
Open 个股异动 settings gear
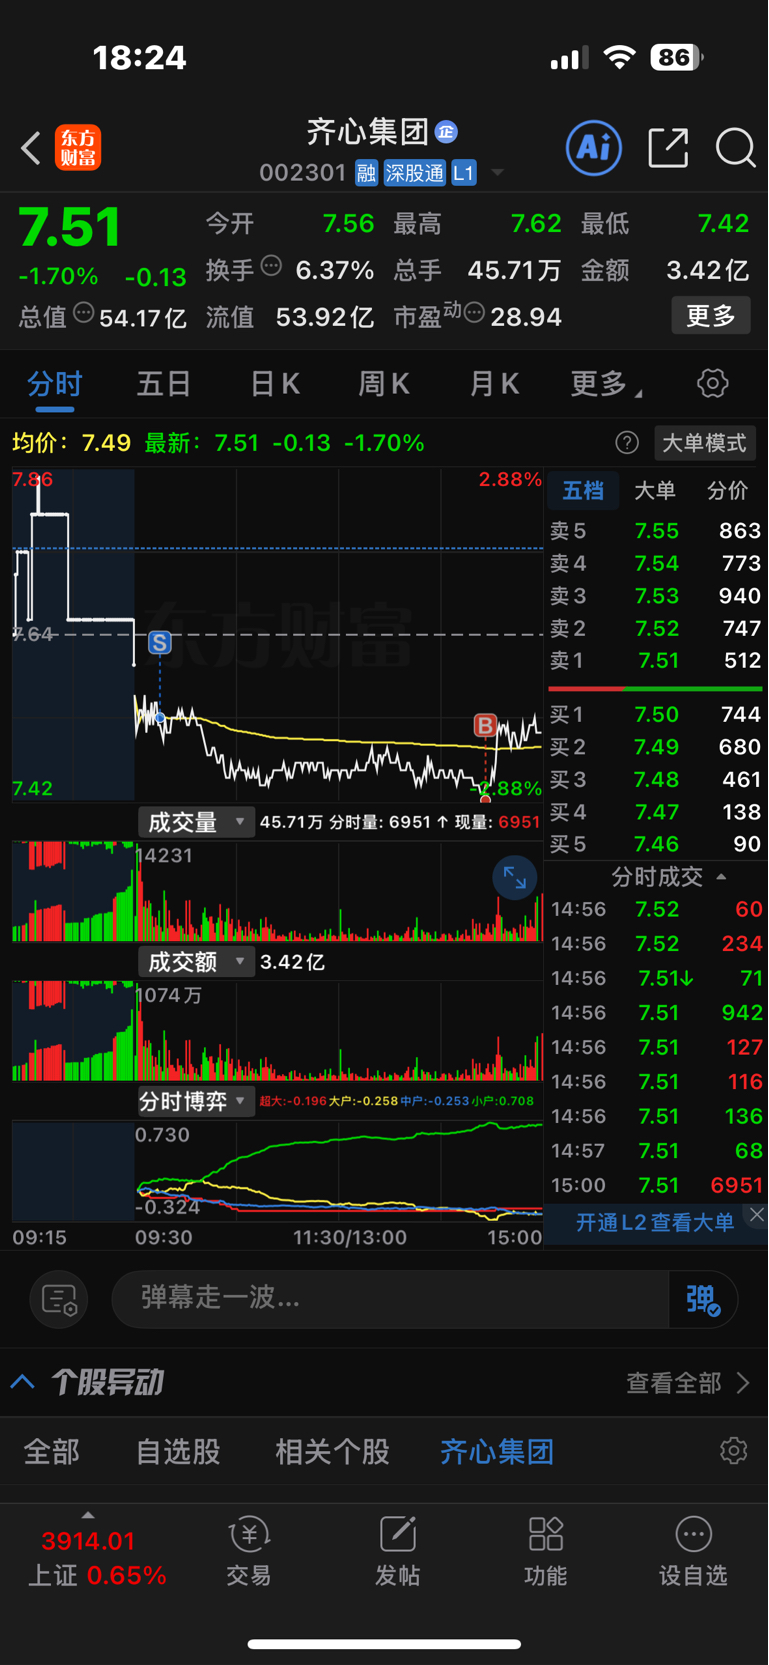(x=734, y=1451)
